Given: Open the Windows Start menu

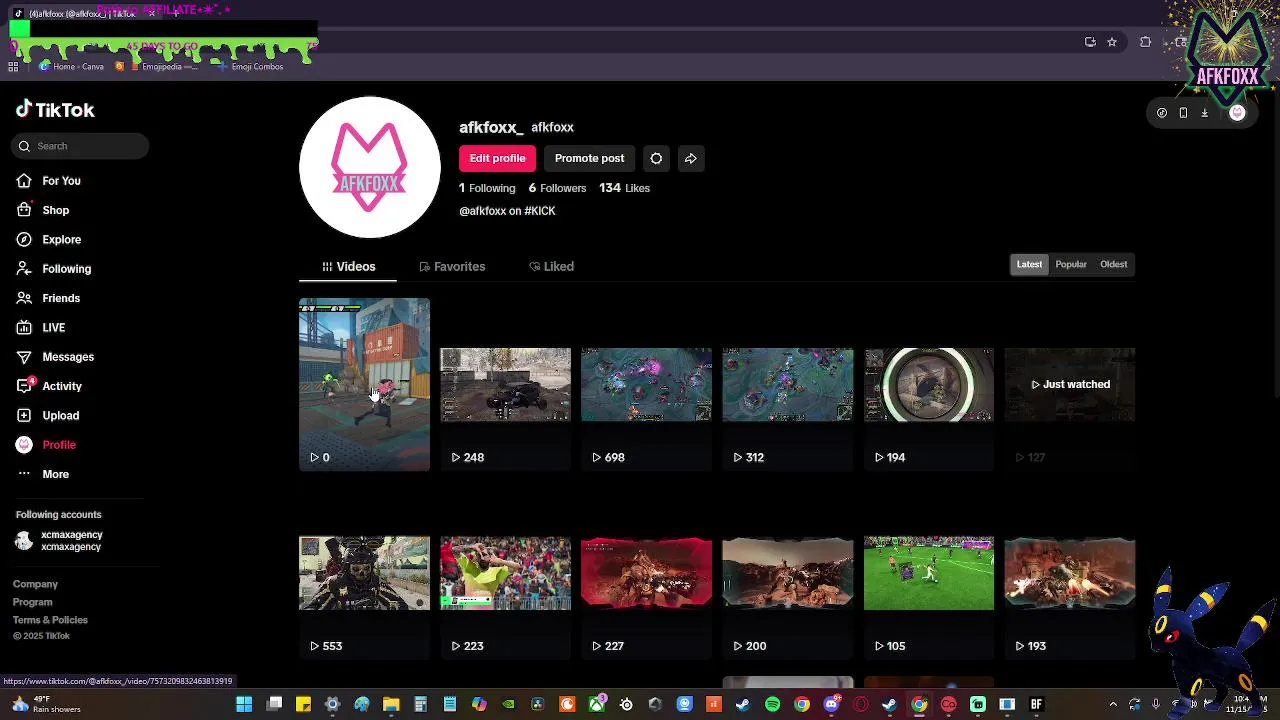Looking at the screenshot, I should 244,705.
